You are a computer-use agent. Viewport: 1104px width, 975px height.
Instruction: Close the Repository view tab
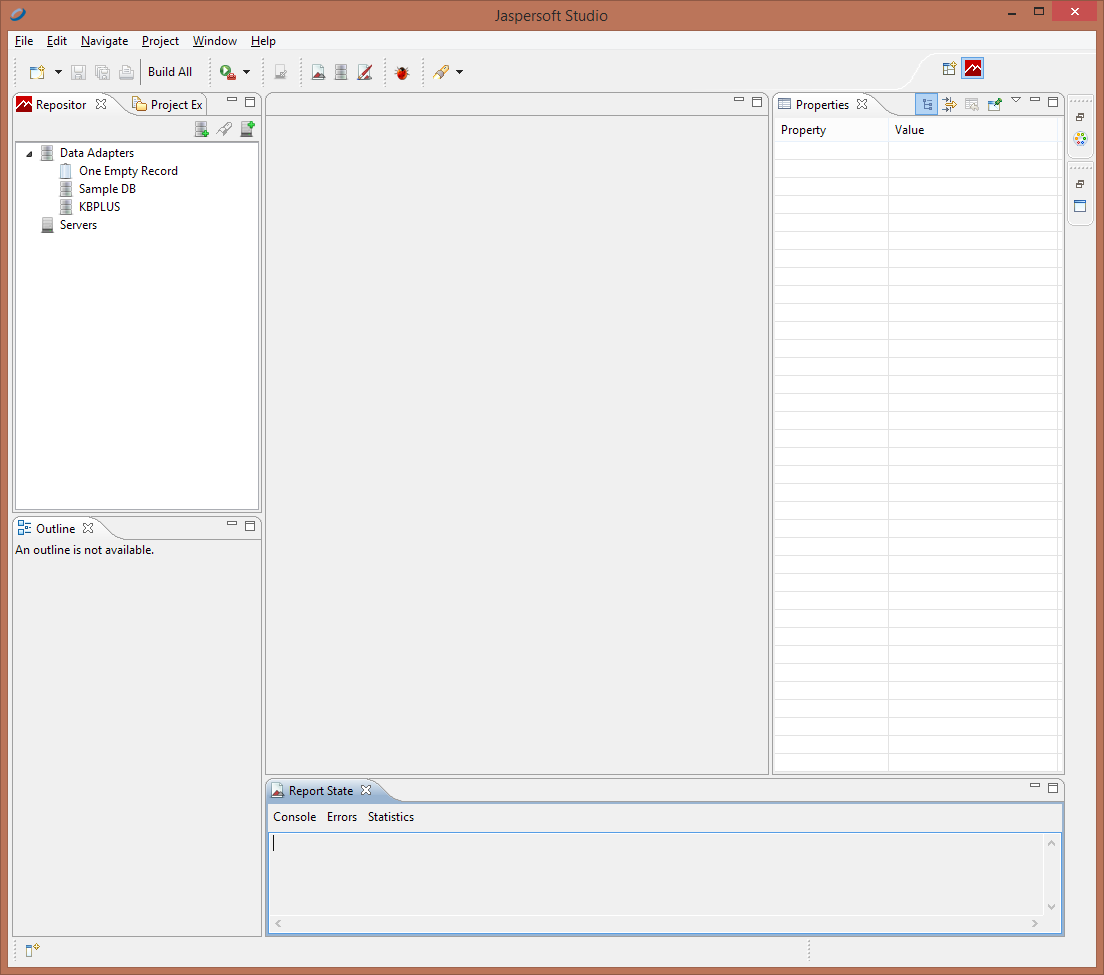pyautogui.click(x=101, y=104)
